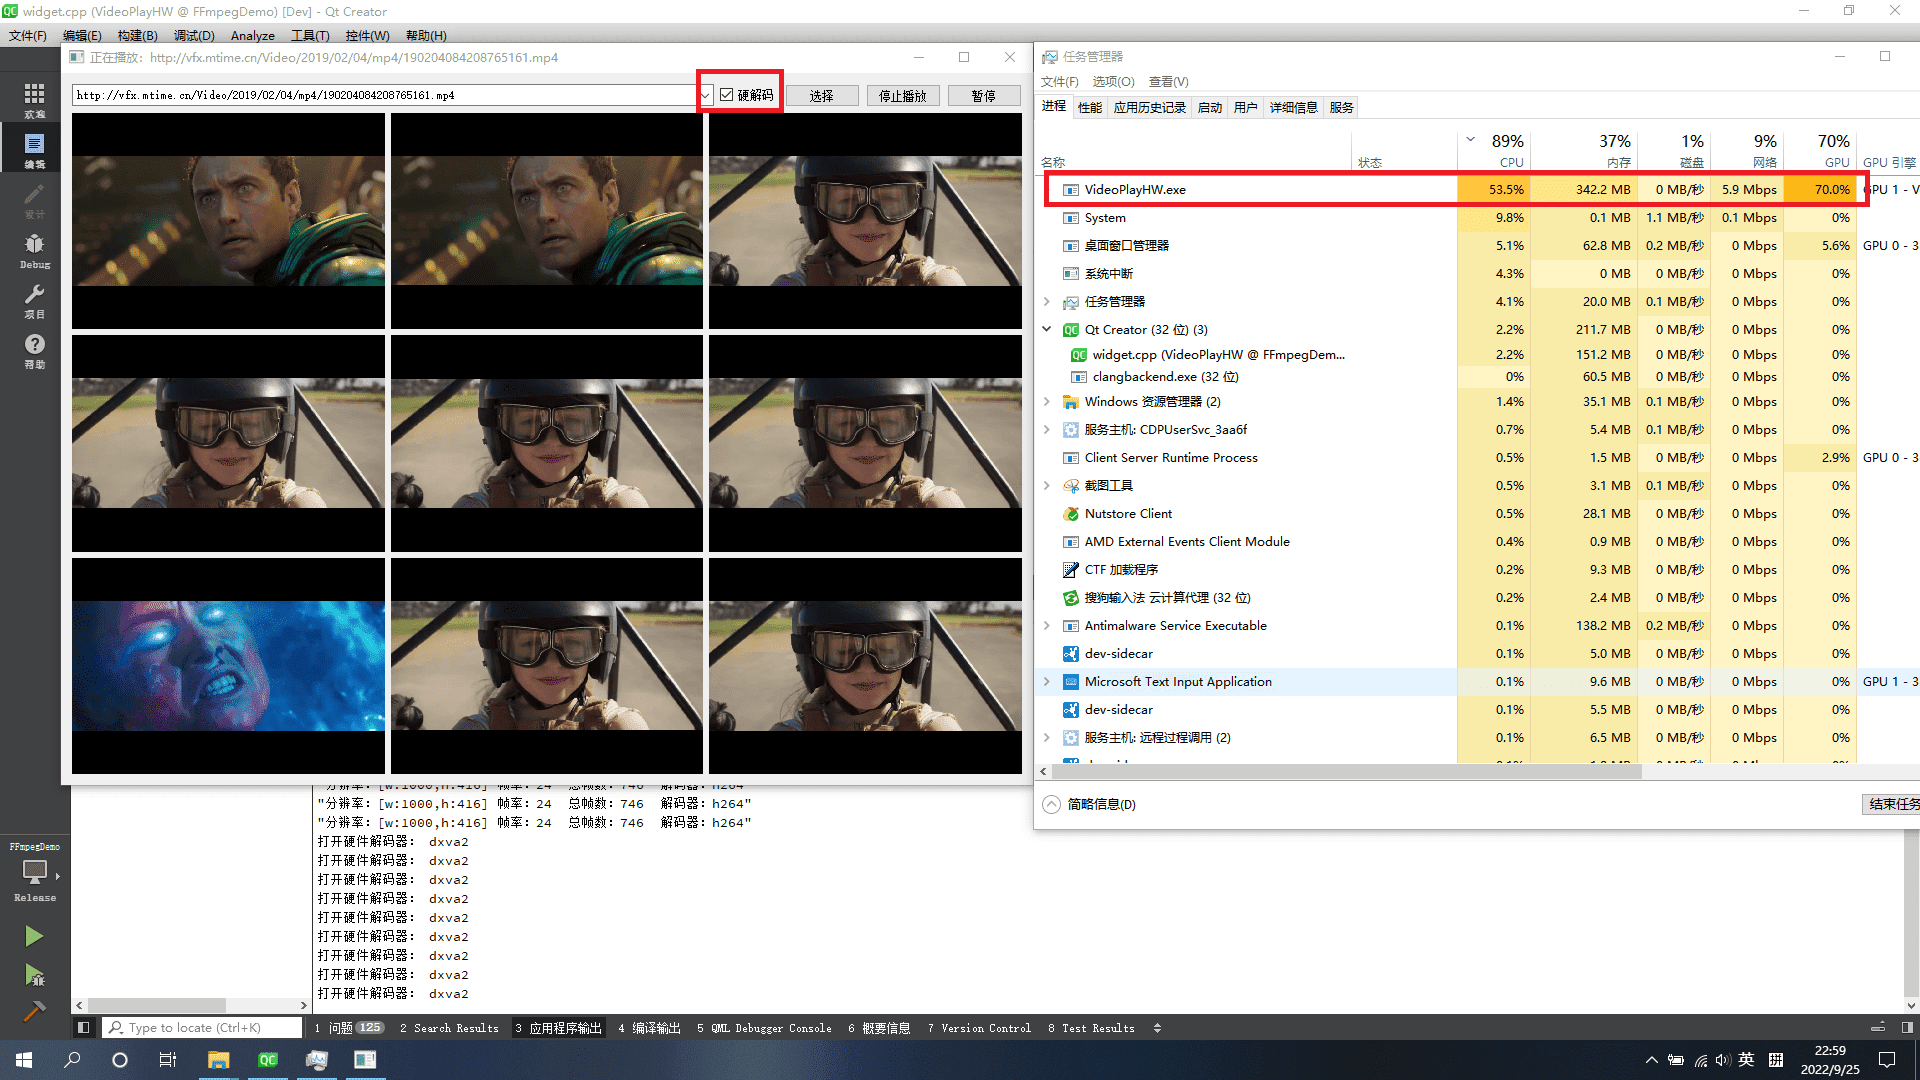Expand the 服务主机: CDPUserSvc row
This screenshot has height=1080, width=1920.
point(1047,430)
